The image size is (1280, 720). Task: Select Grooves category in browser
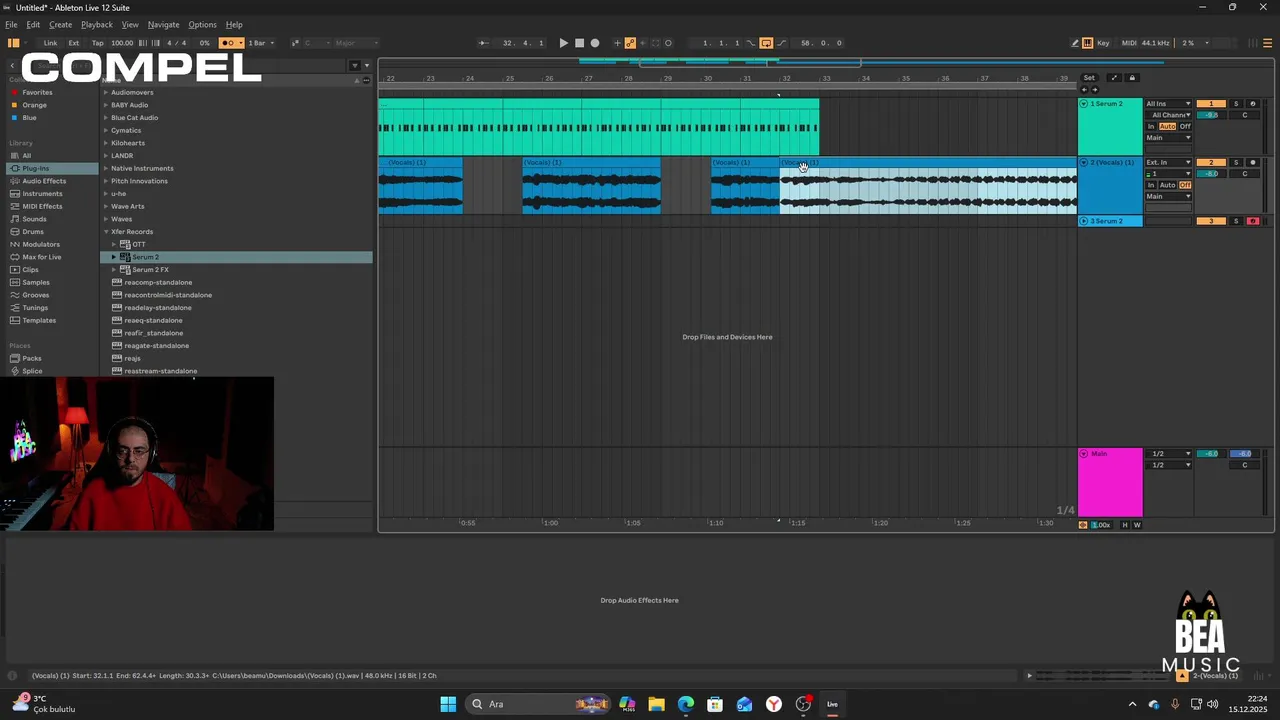pyautogui.click(x=36, y=295)
